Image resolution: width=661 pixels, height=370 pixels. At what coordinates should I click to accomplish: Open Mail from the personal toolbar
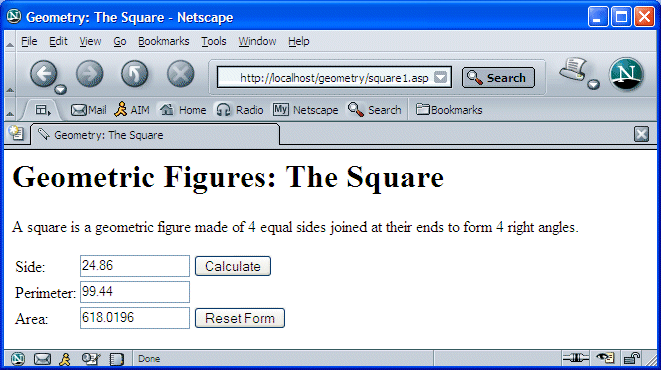[88, 110]
